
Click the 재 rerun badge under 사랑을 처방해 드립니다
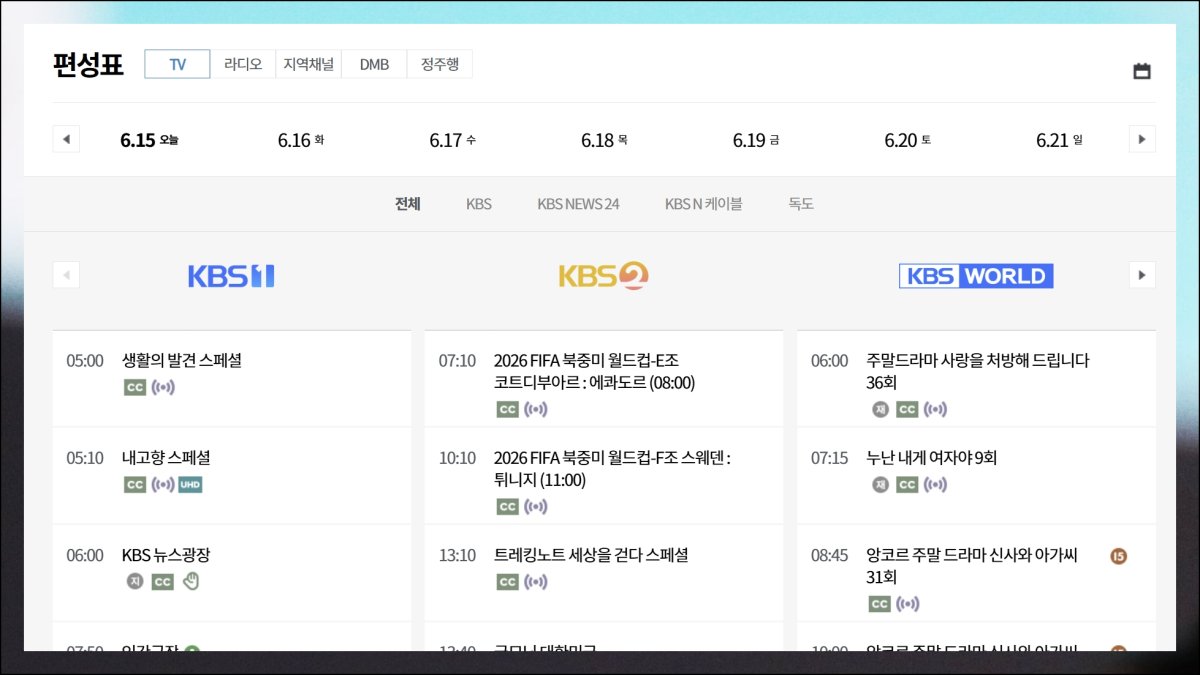tap(880, 409)
